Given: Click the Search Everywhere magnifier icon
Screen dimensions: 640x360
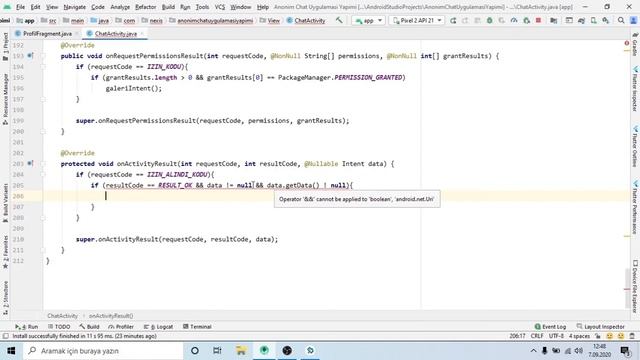Looking at the screenshot, I should coord(621,20).
